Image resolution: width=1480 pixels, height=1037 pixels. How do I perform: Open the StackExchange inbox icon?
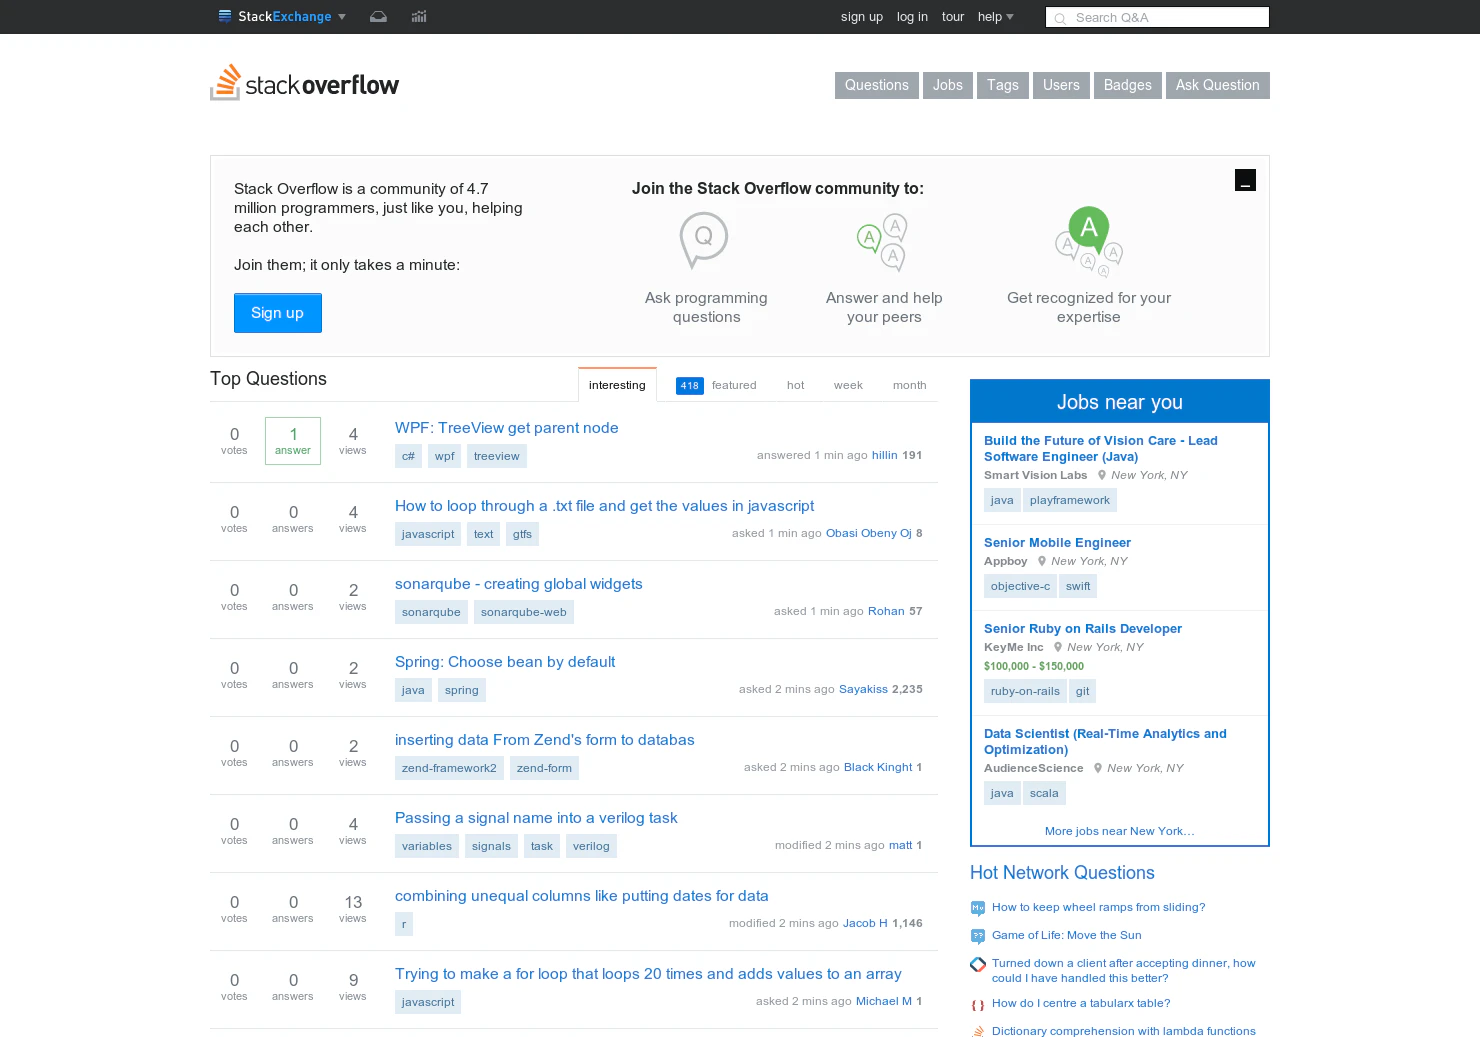[378, 17]
